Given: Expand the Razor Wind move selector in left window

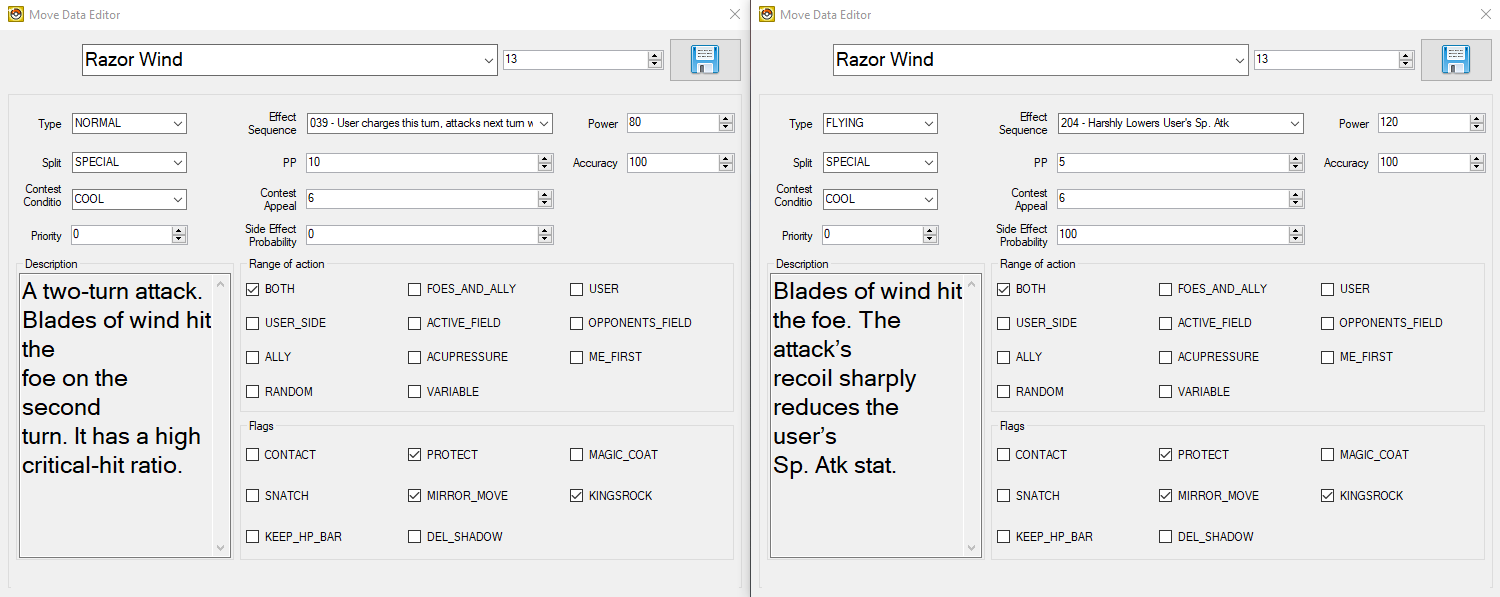Looking at the screenshot, I should coord(489,60).
